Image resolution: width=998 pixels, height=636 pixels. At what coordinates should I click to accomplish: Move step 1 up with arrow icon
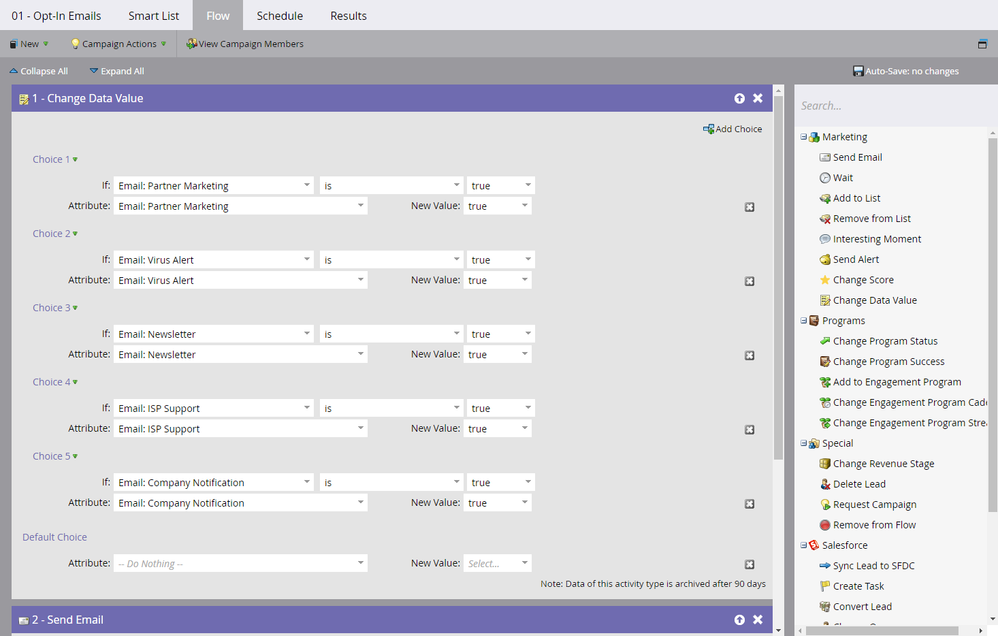[x=739, y=99]
